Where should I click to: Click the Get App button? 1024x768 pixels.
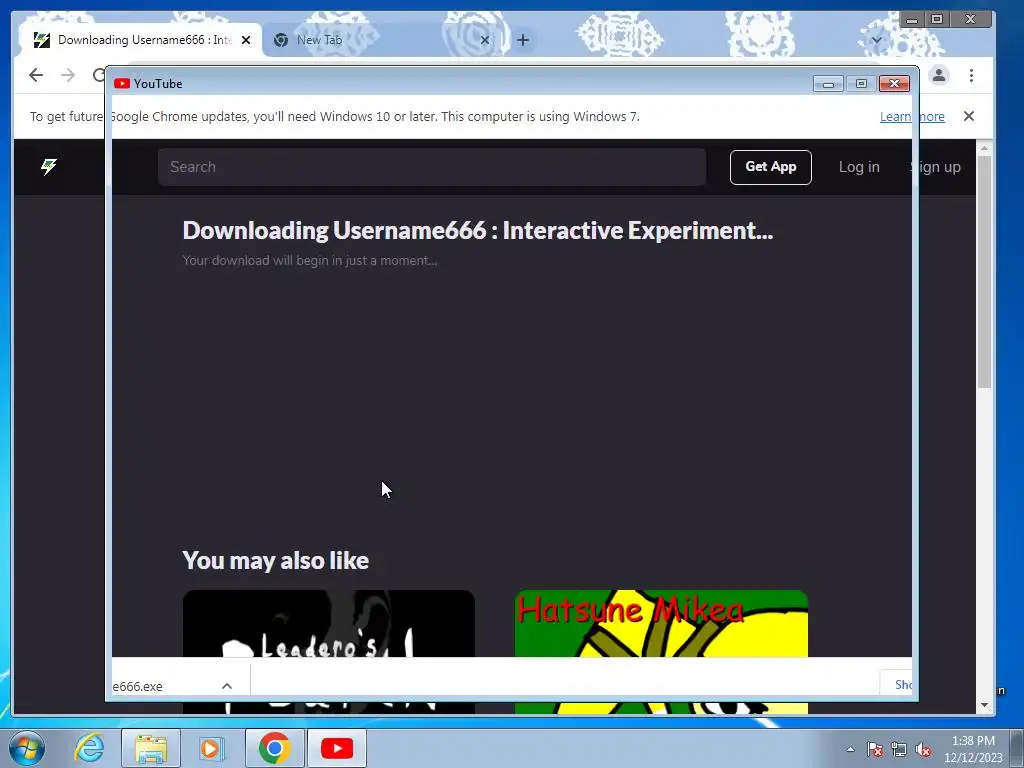tap(771, 167)
